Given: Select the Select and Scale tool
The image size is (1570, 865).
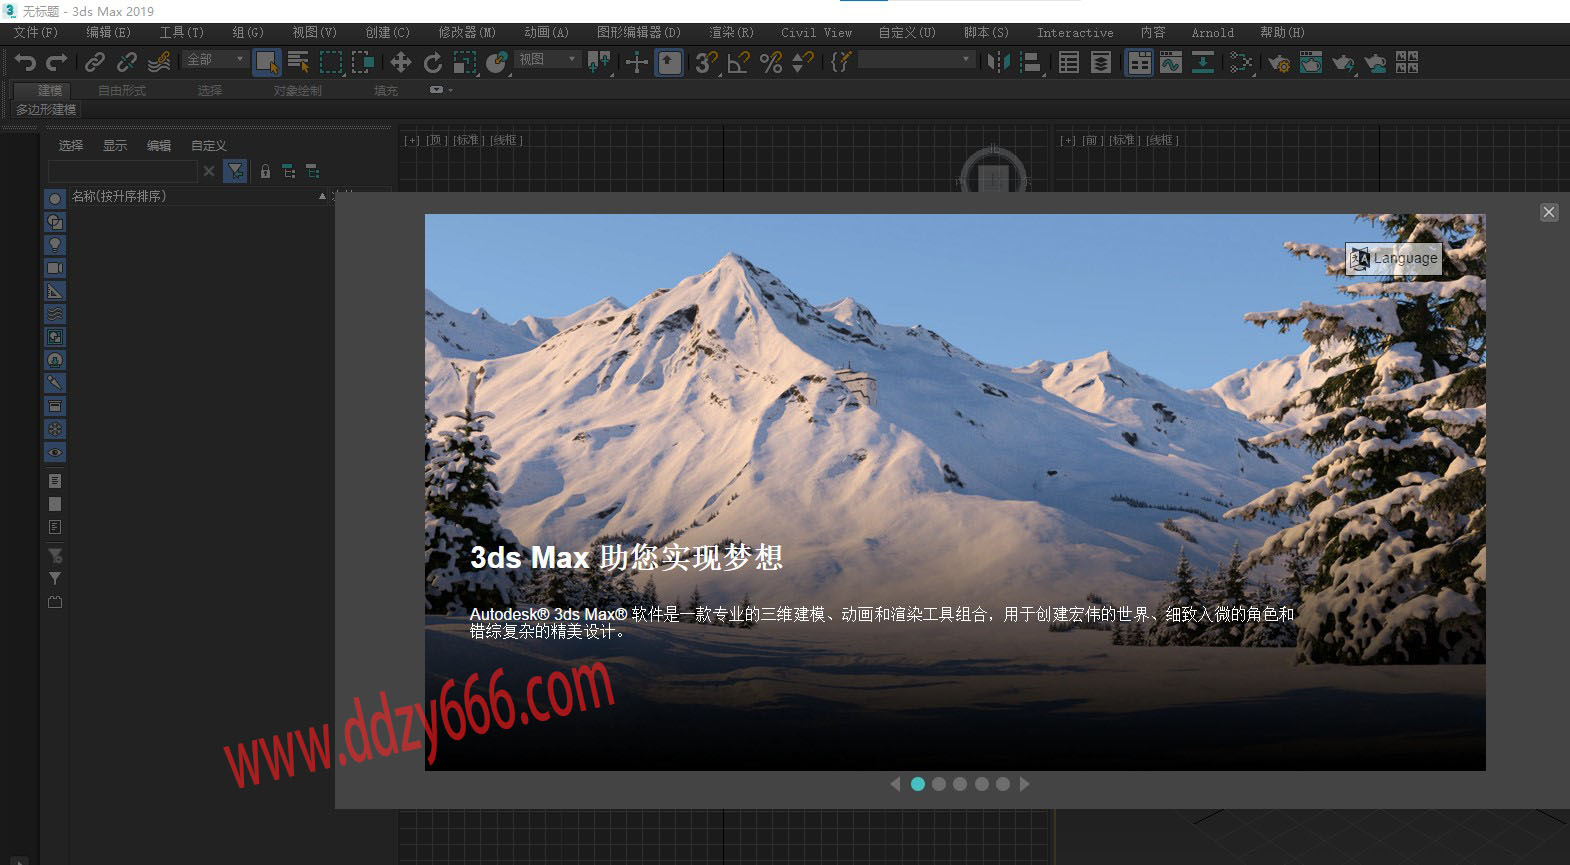Looking at the screenshot, I should tap(465, 63).
